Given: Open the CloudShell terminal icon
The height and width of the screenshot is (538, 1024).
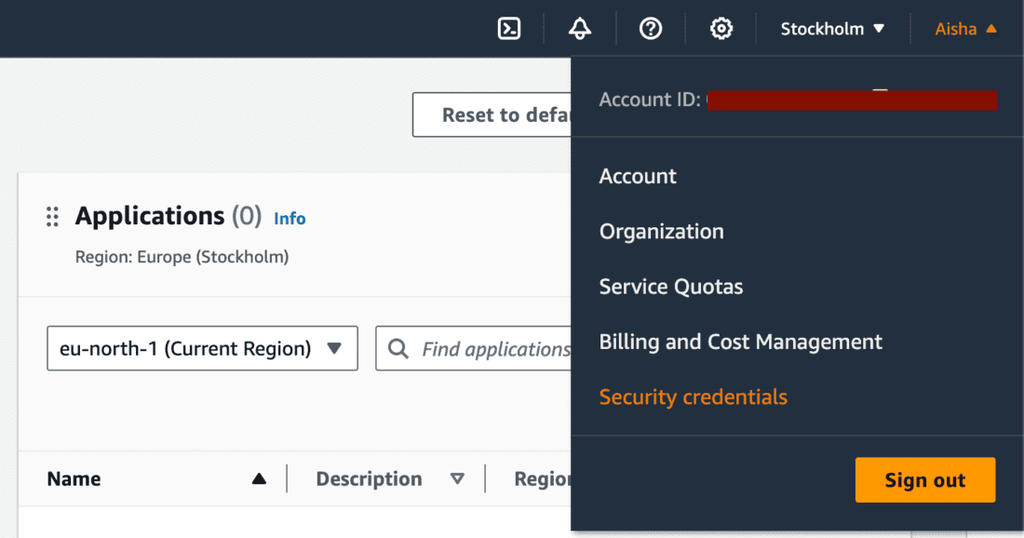Looking at the screenshot, I should (509, 29).
